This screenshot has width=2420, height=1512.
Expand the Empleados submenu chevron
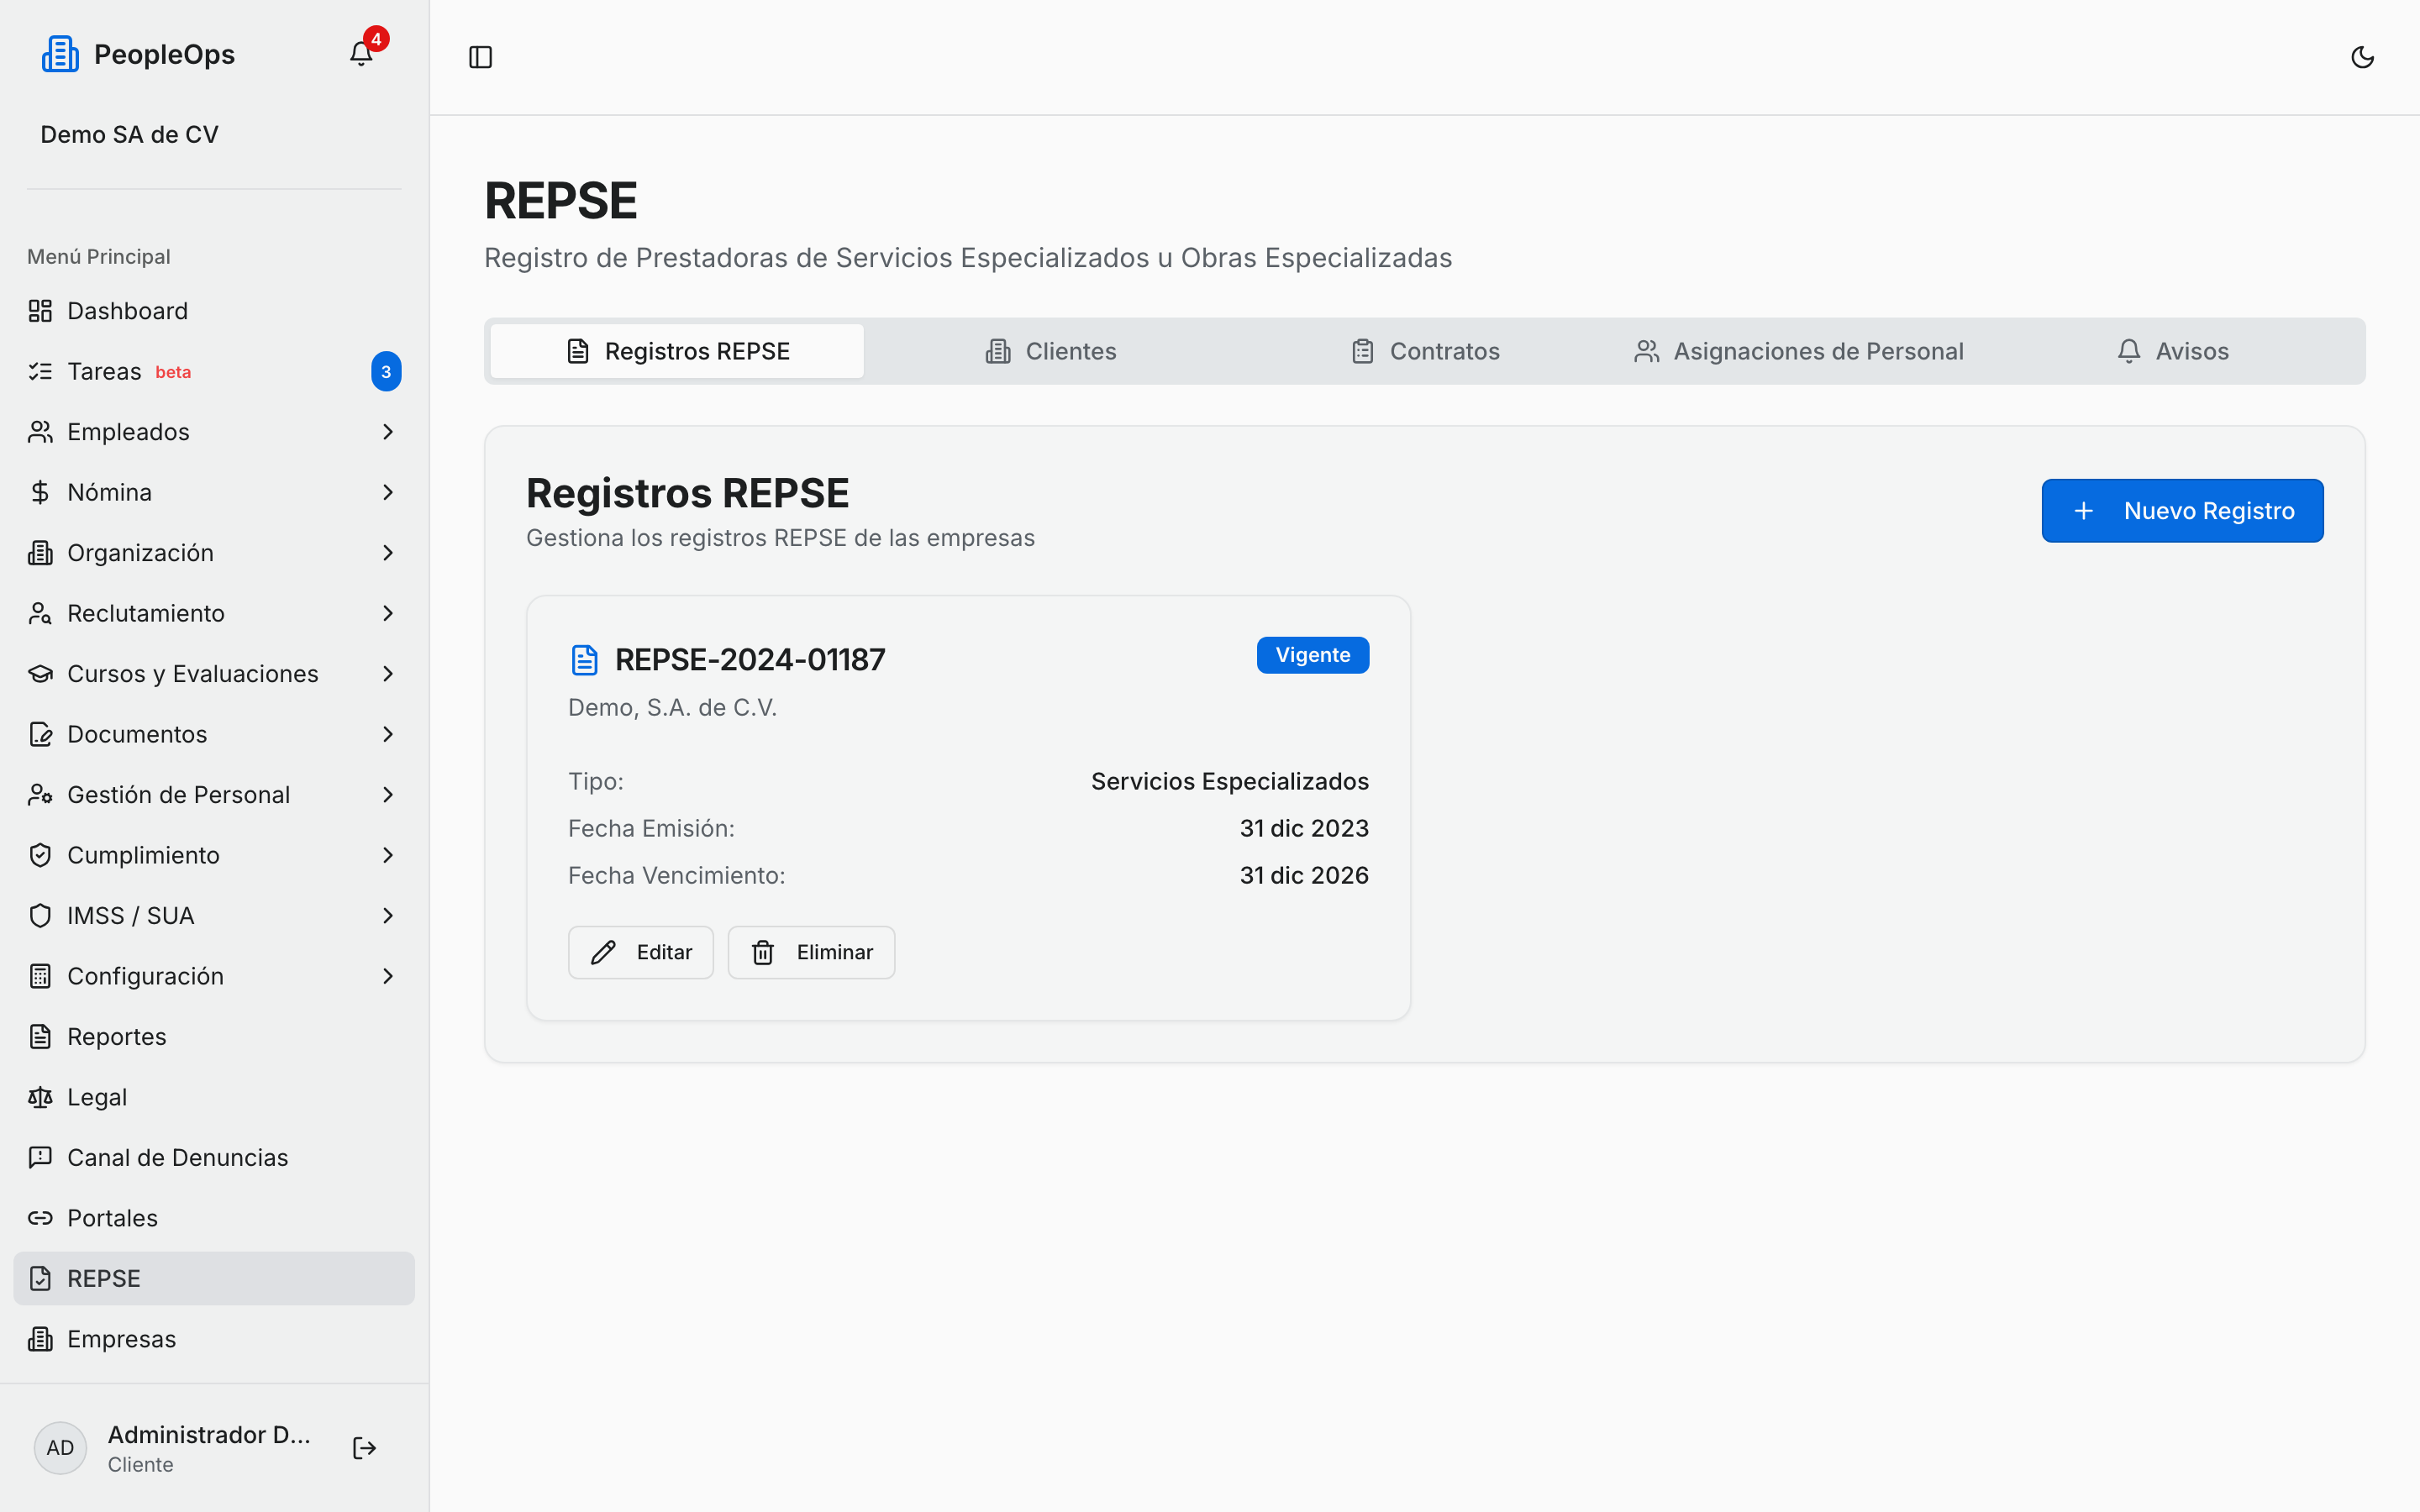388,432
